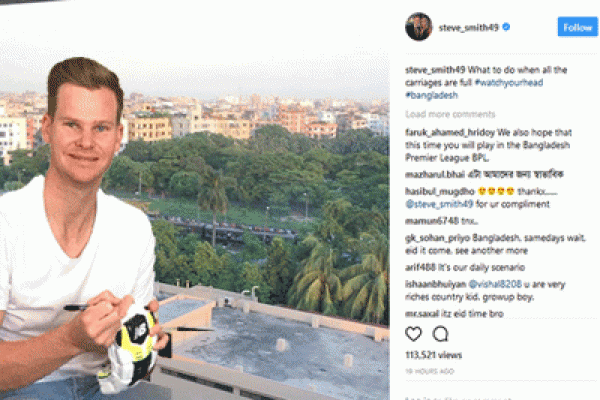Click the @vishal8208 mention link
The image size is (600, 400).
pyautogui.click(x=495, y=284)
